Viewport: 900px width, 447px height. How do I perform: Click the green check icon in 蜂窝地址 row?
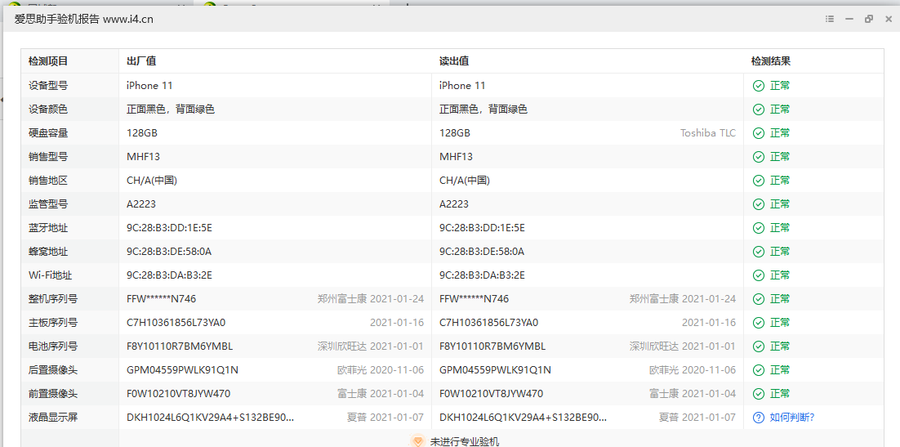click(759, 251)
